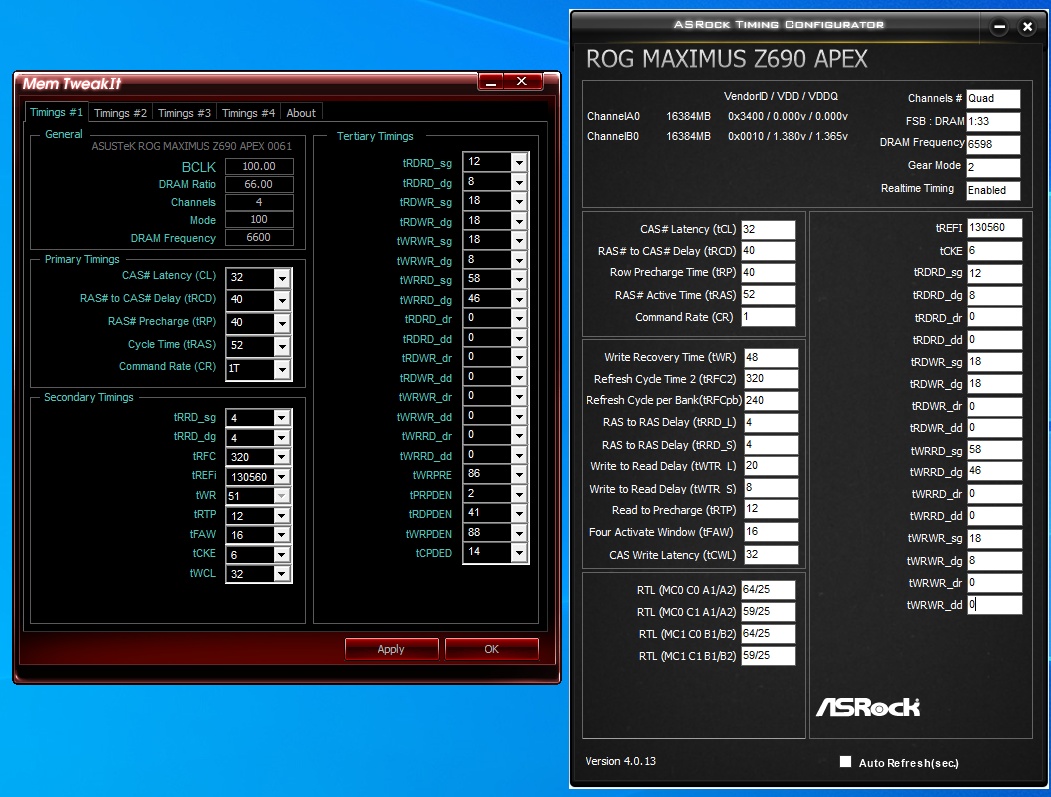Expand the tWRRD_dg dropdown in Mem TweakIt

pos(519,299)
